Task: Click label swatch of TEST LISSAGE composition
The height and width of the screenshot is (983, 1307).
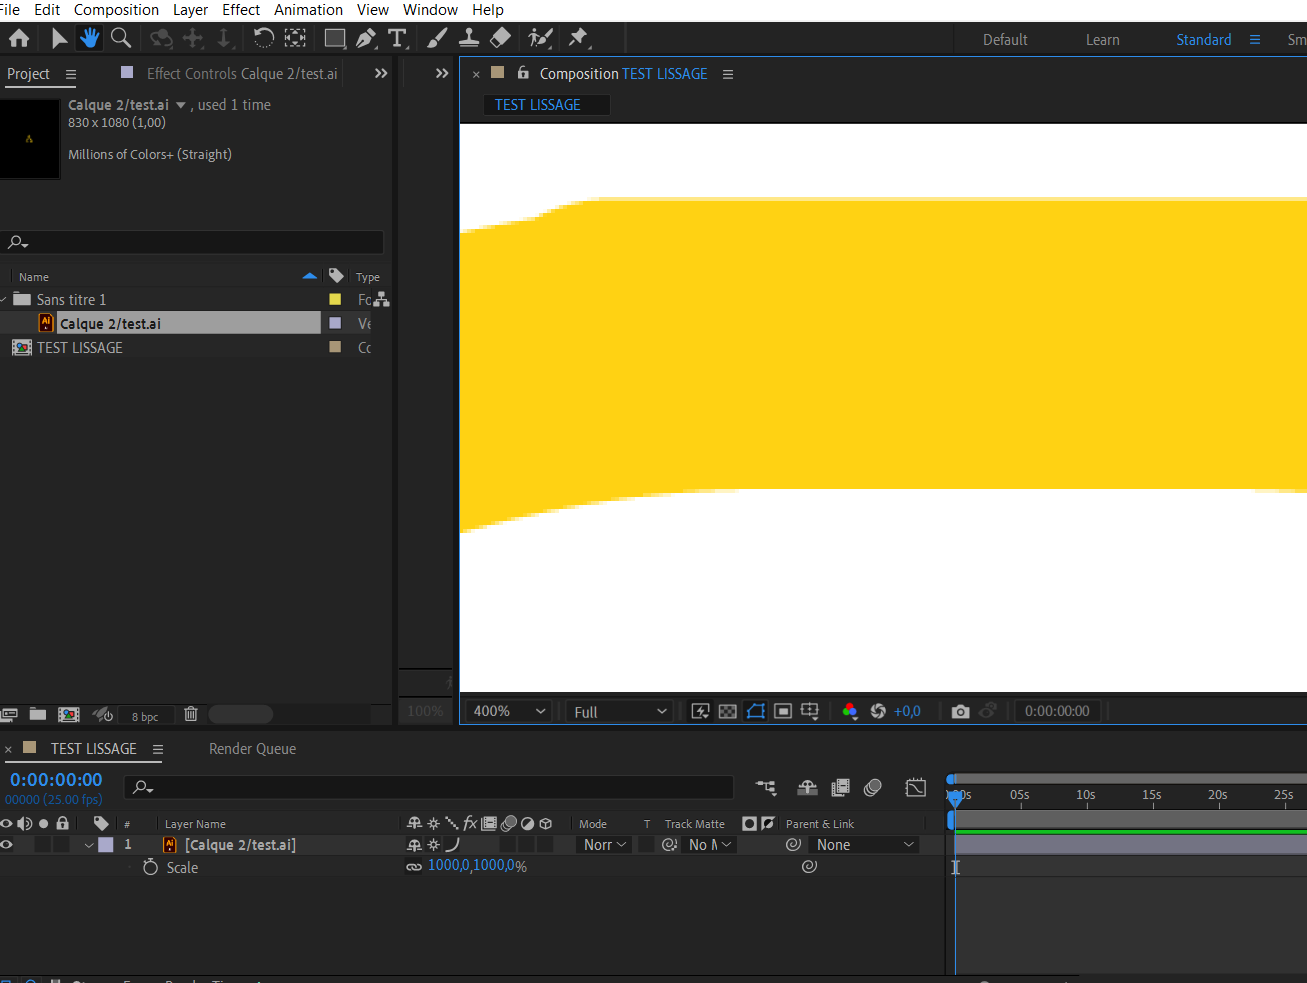Action: (335, 347)
